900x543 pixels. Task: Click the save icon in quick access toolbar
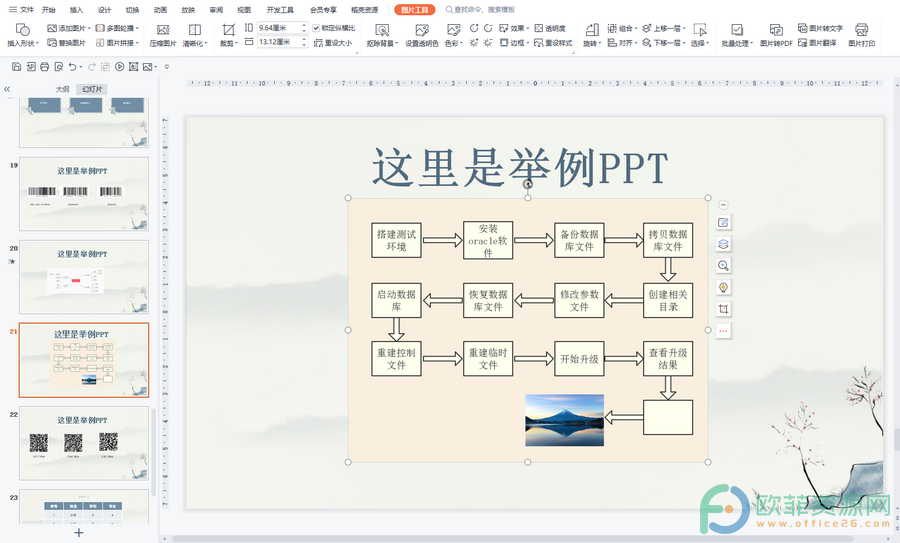pyautogui.click(x=16, y=67)
